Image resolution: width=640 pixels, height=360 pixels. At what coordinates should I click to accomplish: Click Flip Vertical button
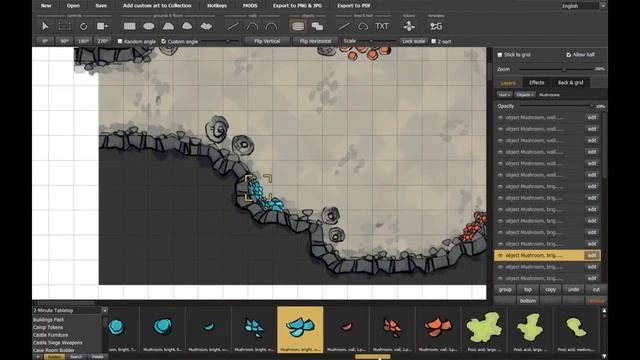point(267,41)
